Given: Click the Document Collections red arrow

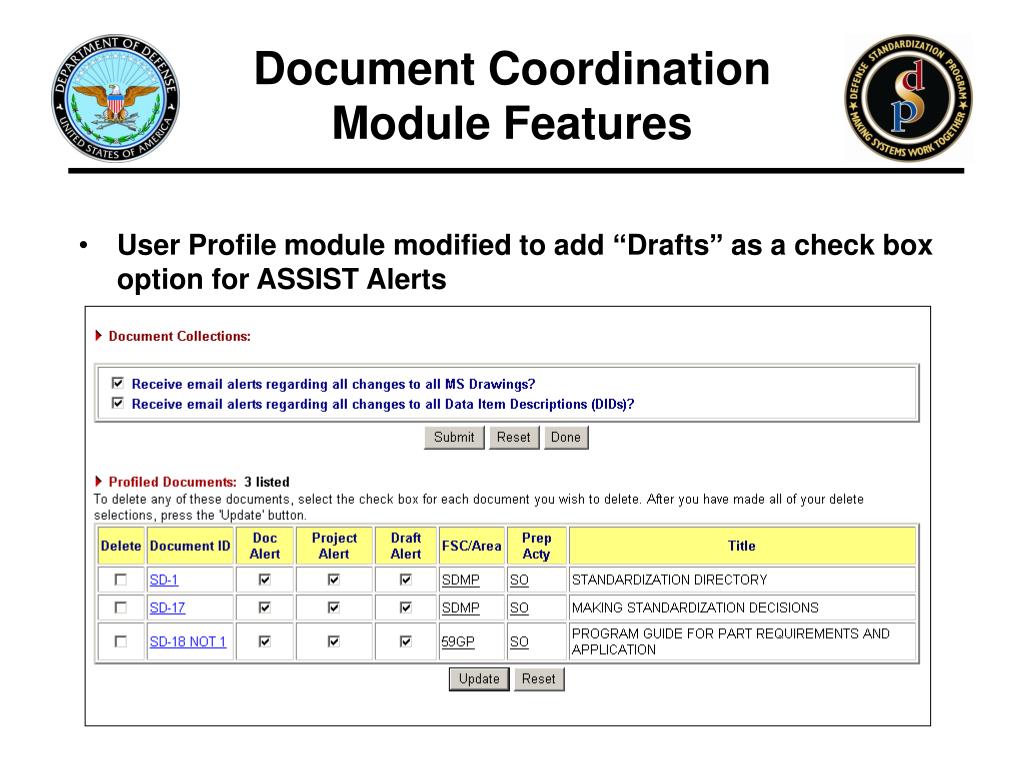Looking at the screenshot, I should point(99,336).
